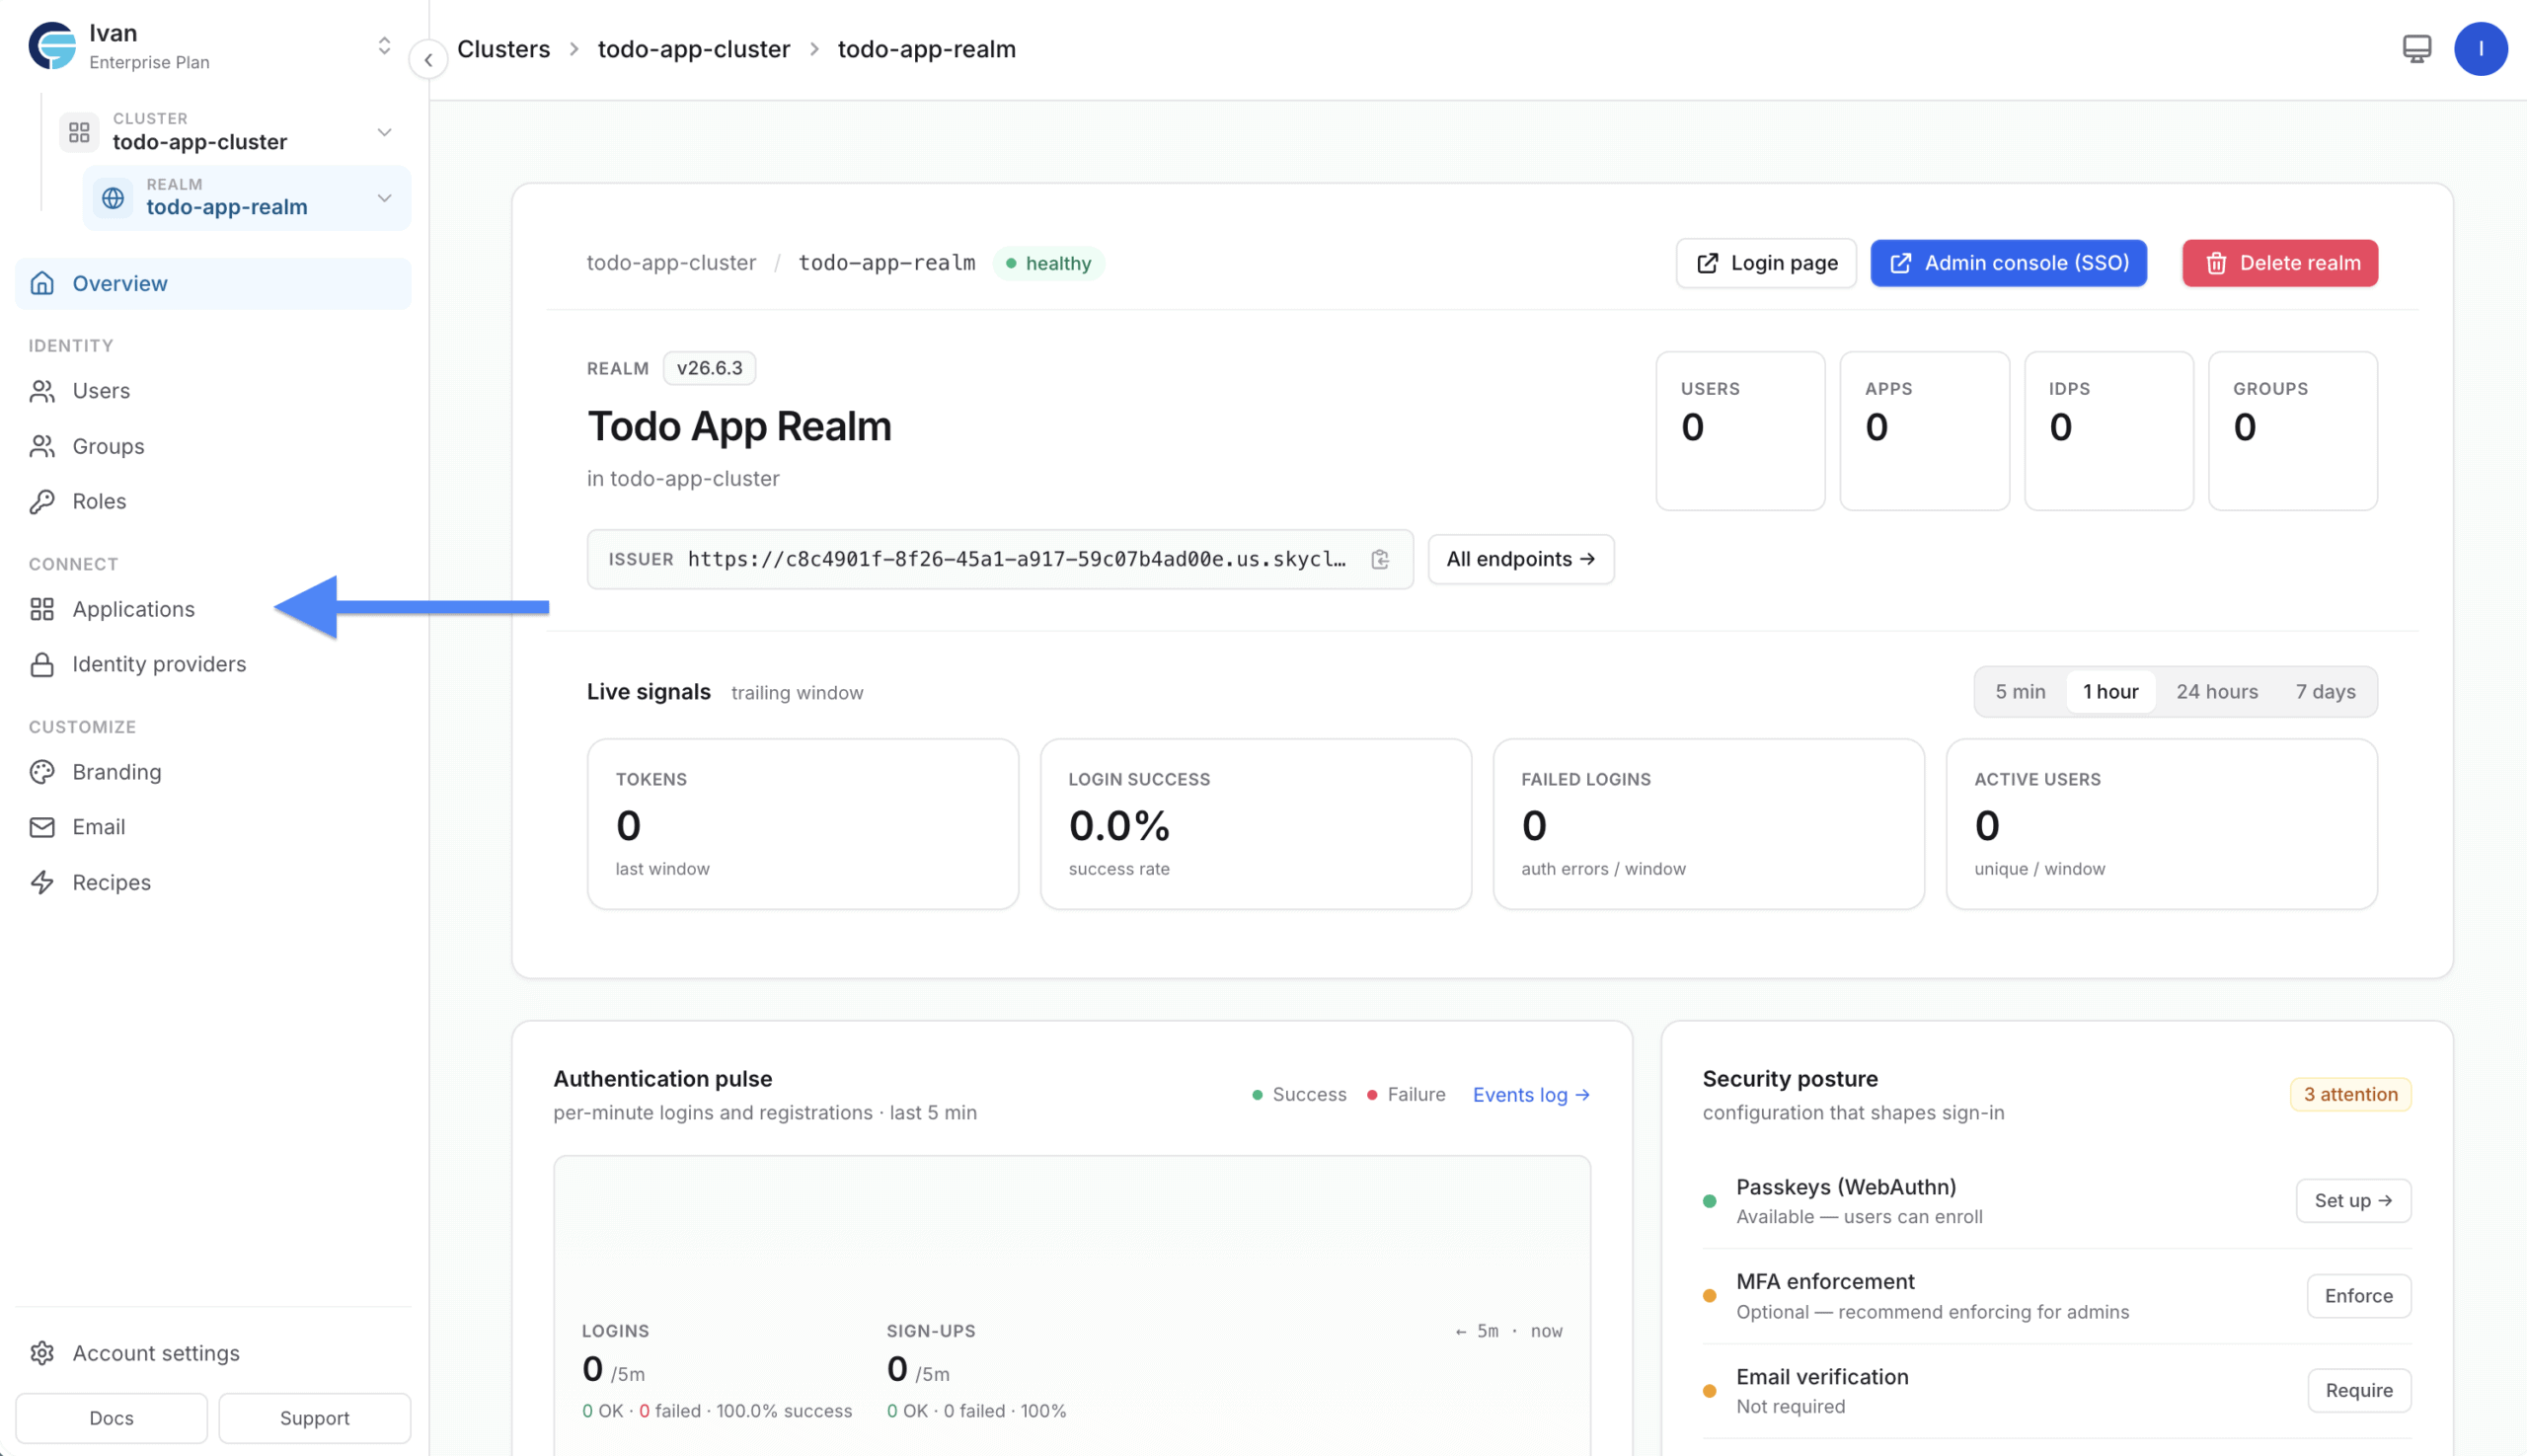Open the Overview page in sidebar
The image size is (2527, 1456).
(213, 283)
